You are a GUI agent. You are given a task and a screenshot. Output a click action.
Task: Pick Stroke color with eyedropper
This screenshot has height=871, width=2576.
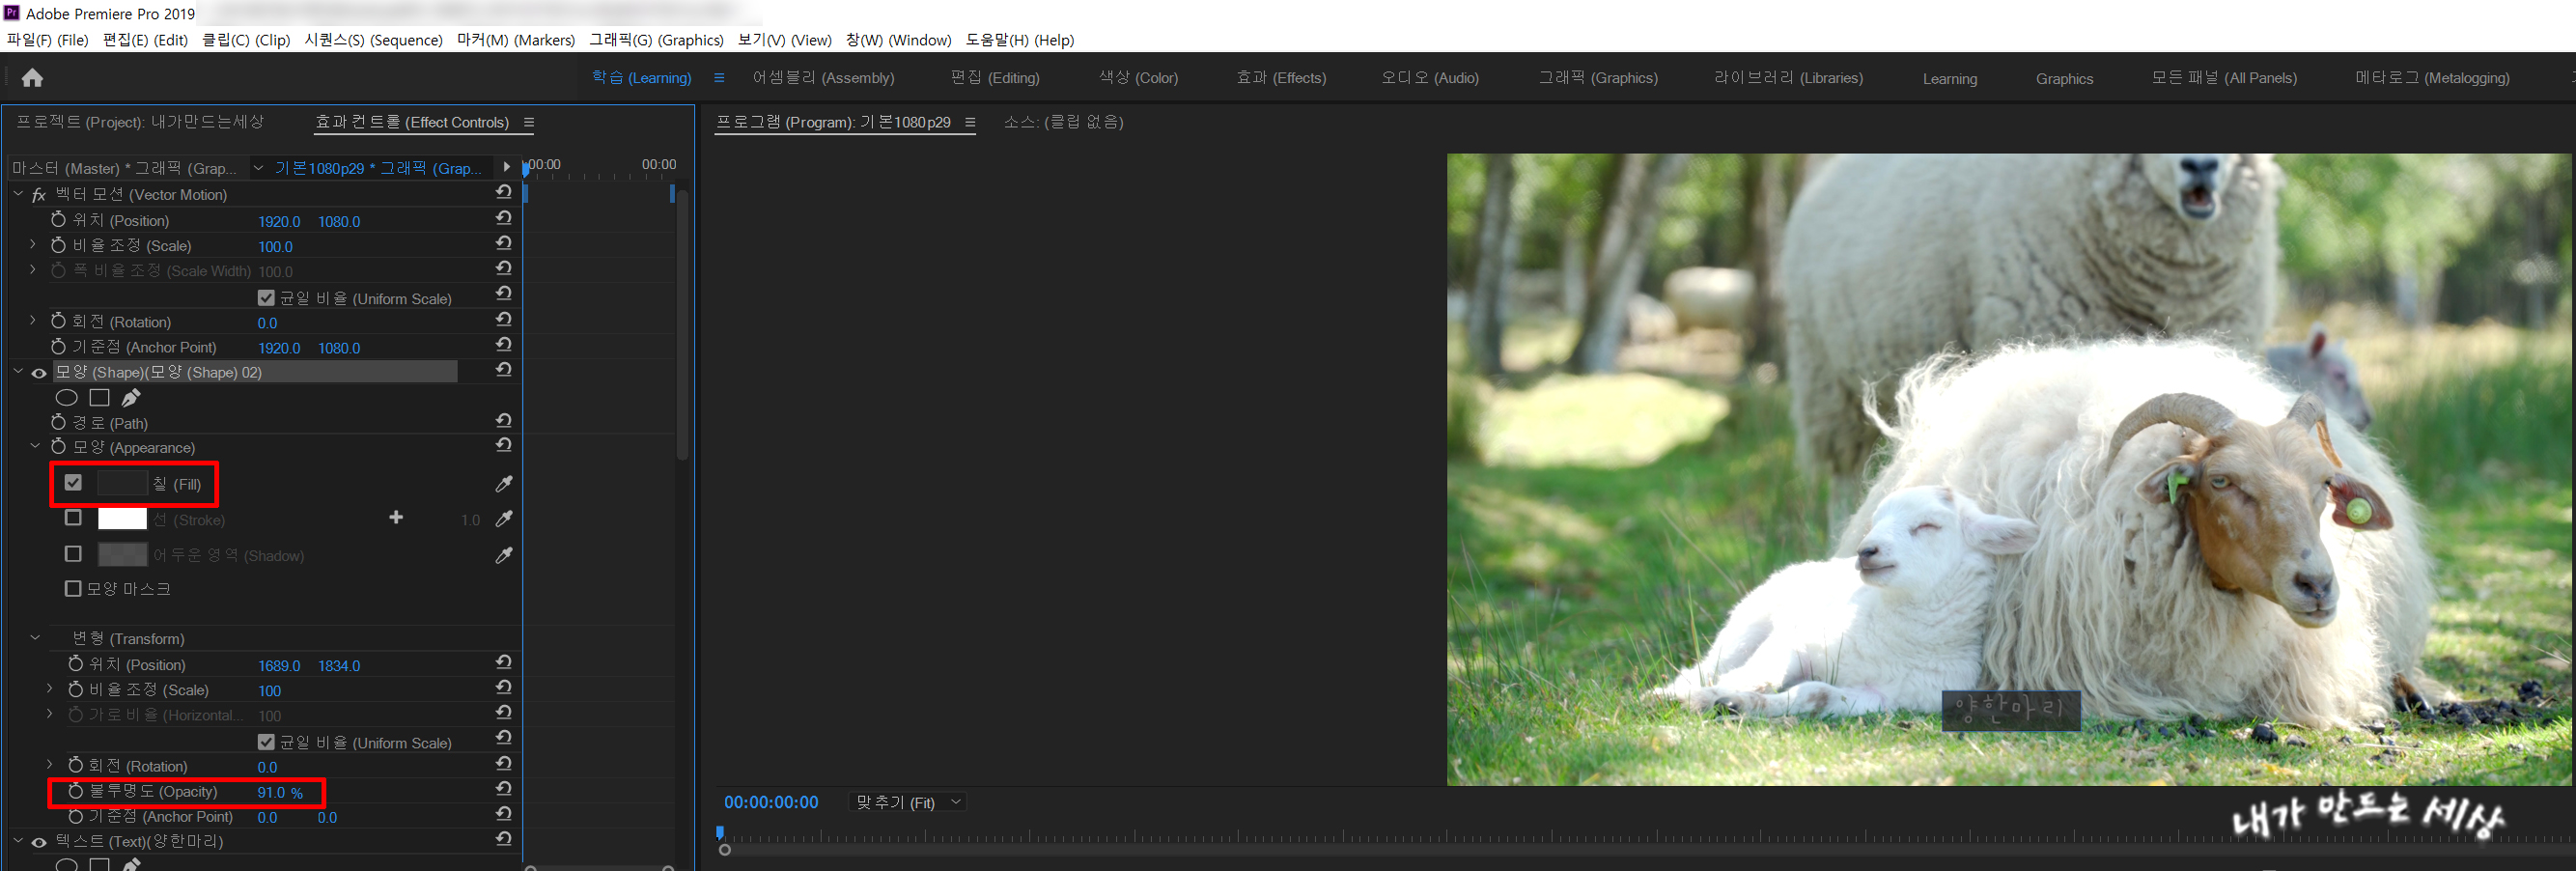point(504,519)
